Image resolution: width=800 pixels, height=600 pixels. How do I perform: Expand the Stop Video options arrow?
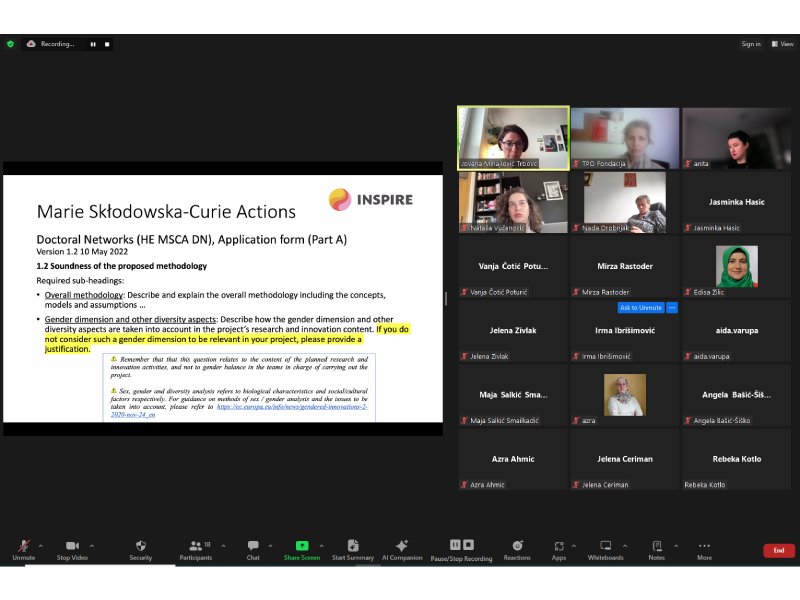tap(93, 546)
